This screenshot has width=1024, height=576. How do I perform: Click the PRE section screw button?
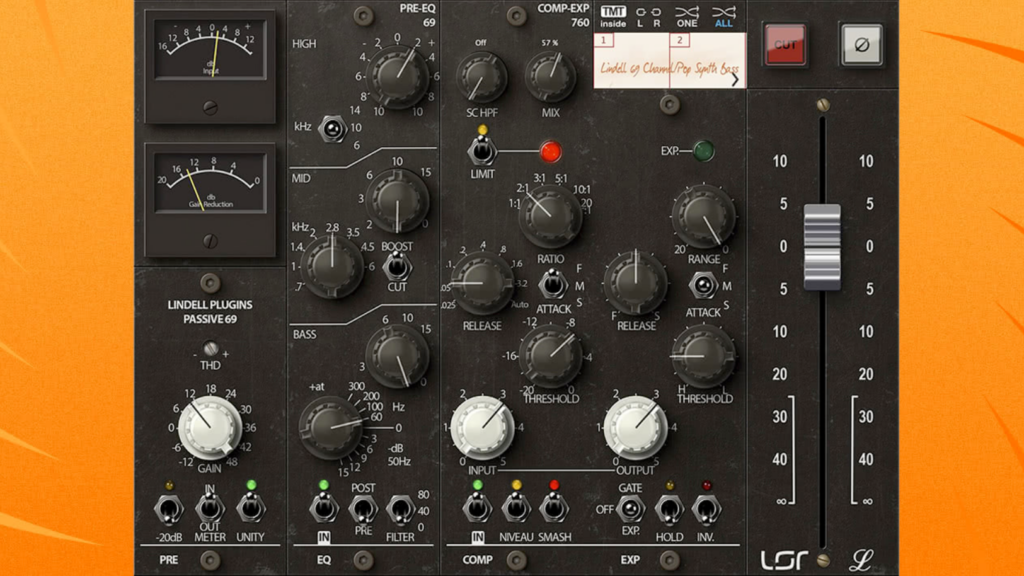tap(210, 560)
